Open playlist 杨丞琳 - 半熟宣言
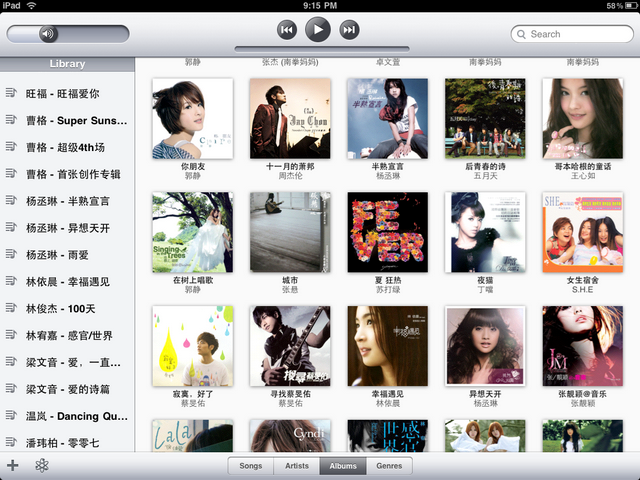640x480 pixels. pos(67,201)
